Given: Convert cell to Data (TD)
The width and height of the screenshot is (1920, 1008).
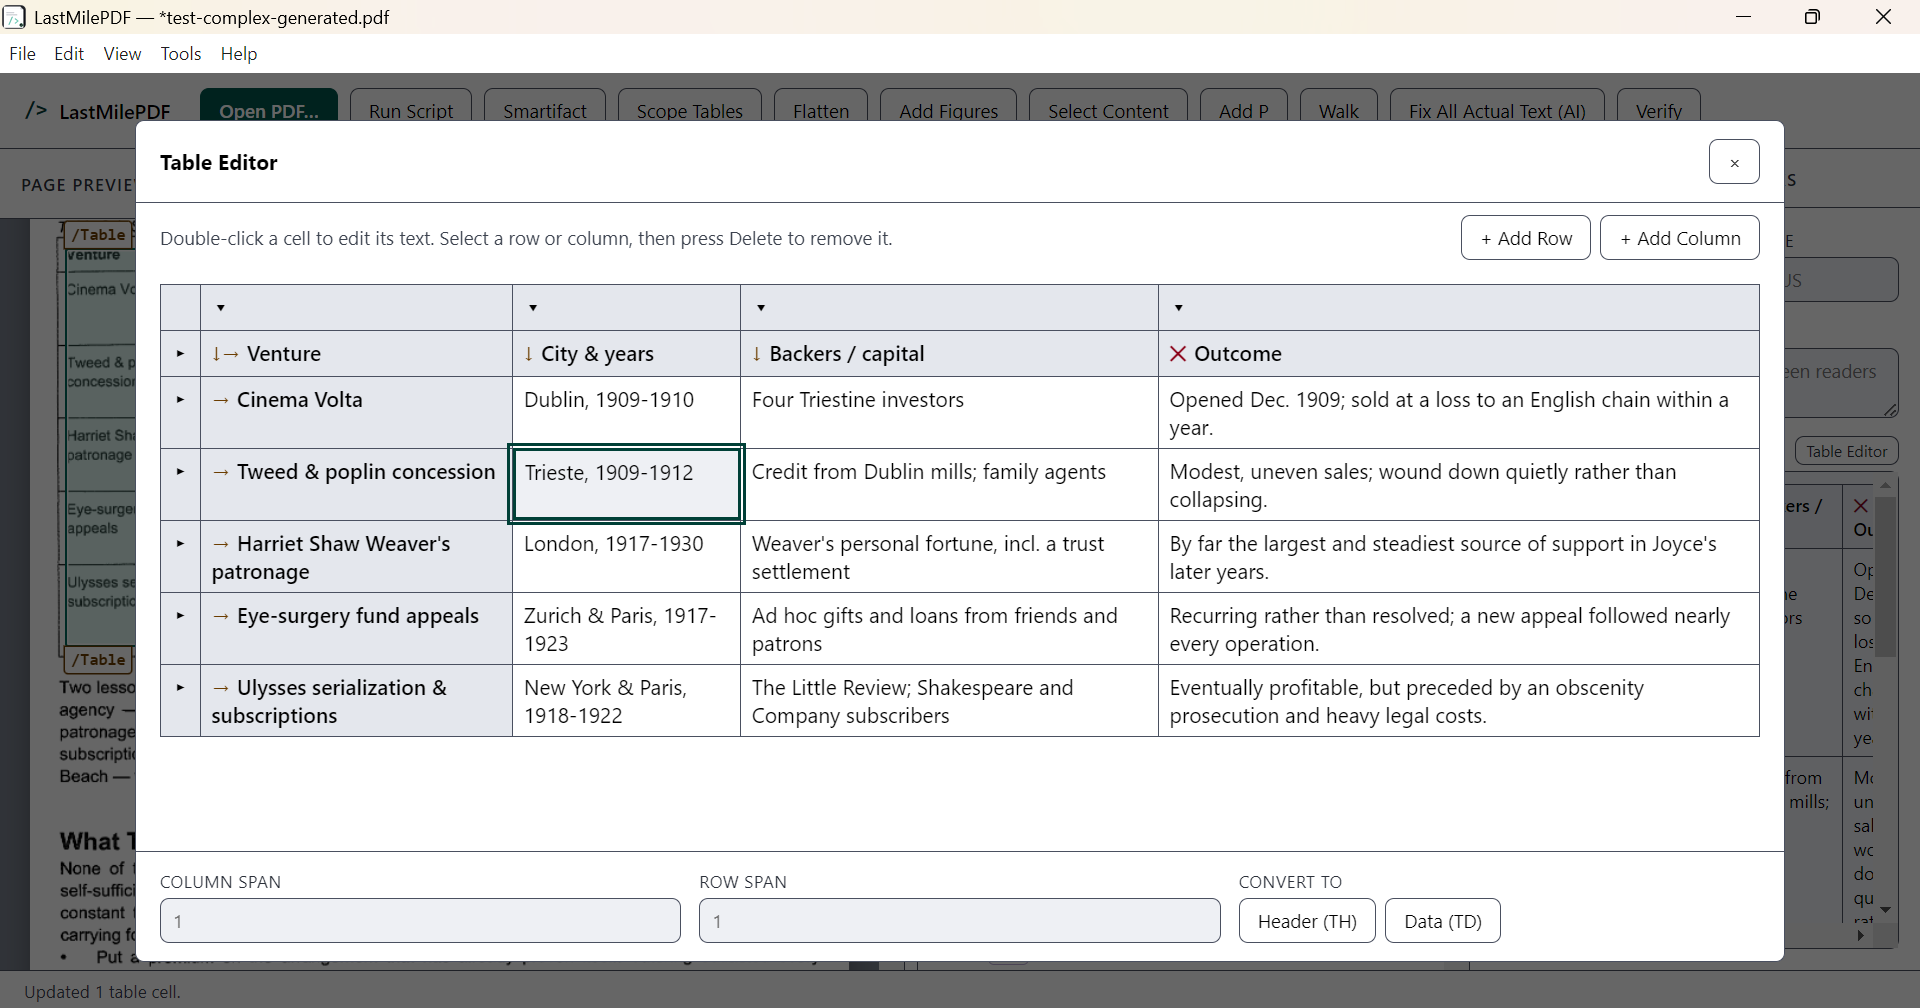Looking at the screenshot, I should 1443,921.
